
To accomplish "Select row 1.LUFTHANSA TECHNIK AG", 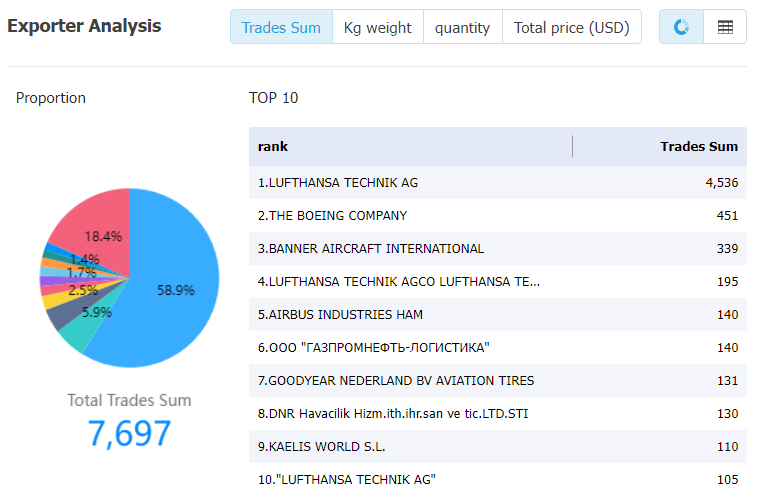I will [498, 183].
